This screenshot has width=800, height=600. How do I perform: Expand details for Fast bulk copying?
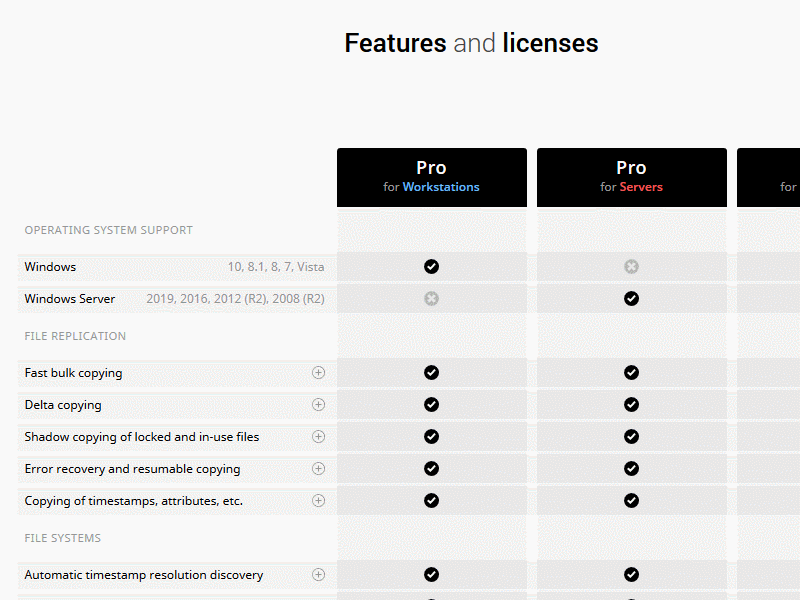pyautogui.click(x=318, y=372)
